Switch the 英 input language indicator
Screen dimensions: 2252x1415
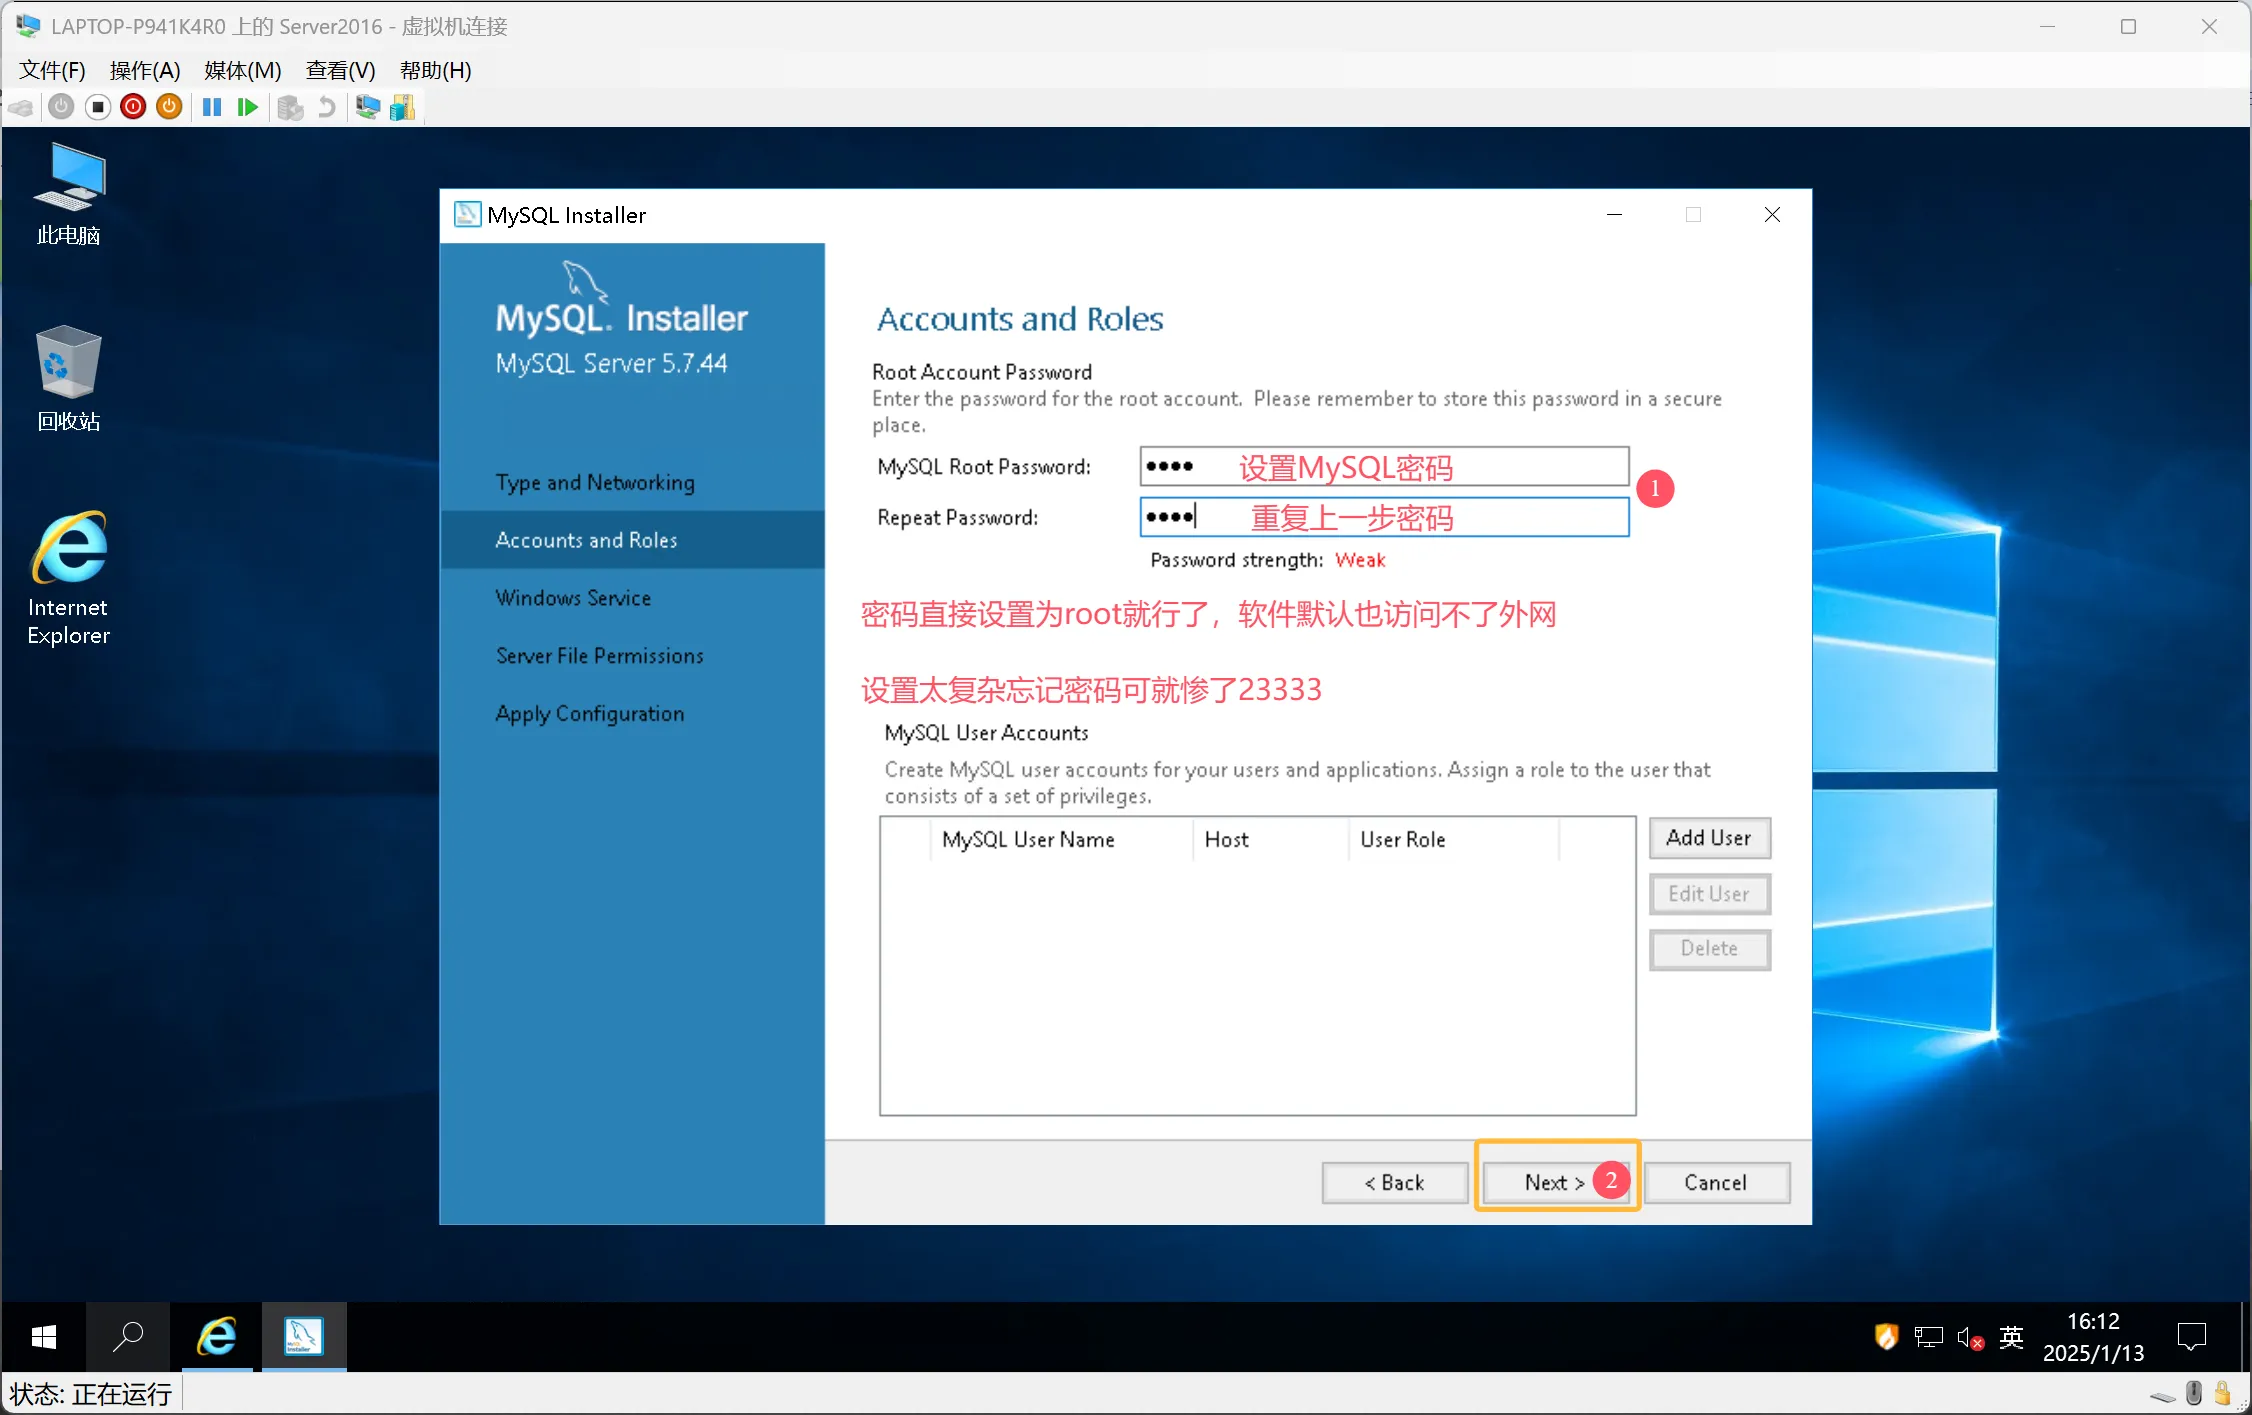[x=2011, y=1337]
